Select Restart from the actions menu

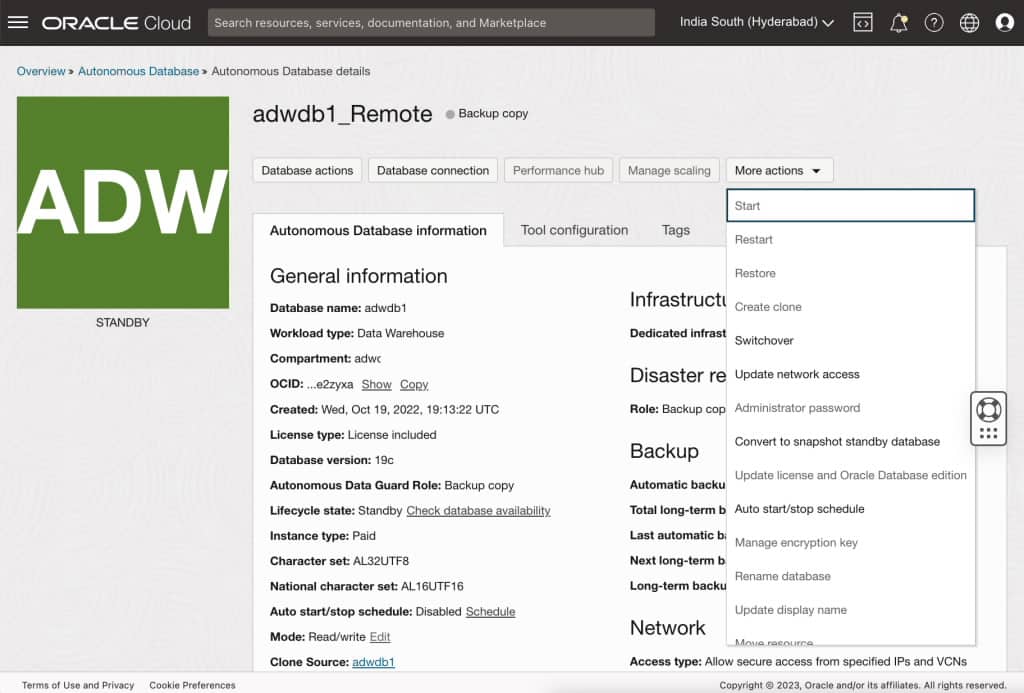click(x=754, y=239)
